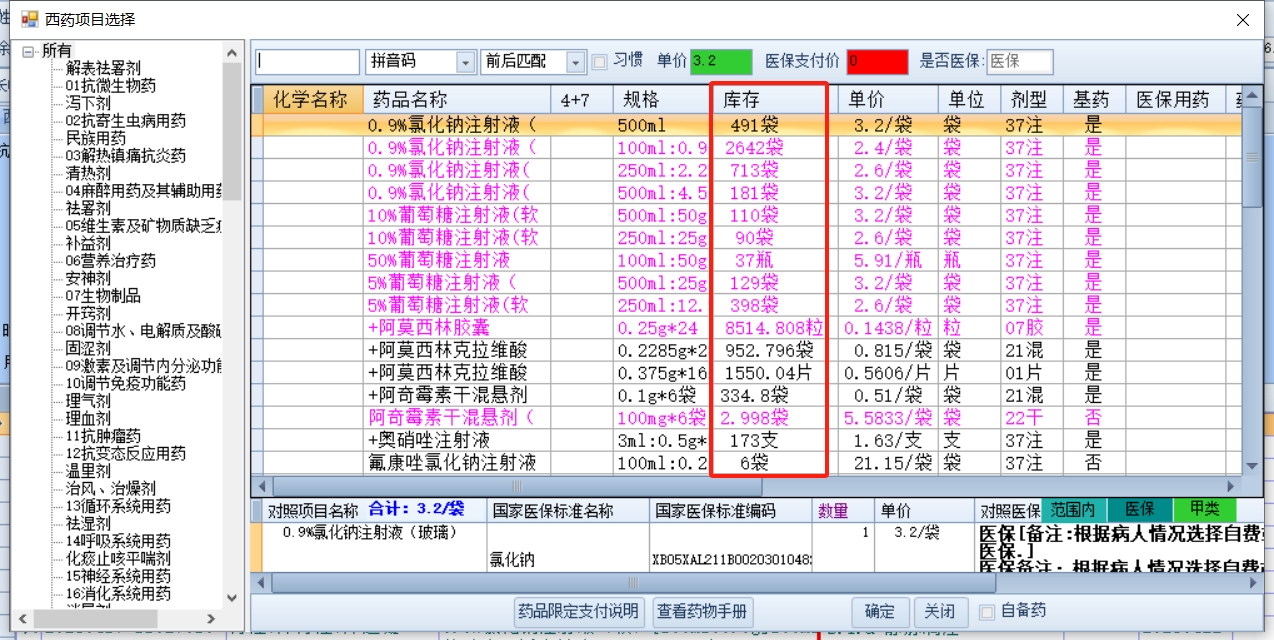Click the 范围内 green tag
This screenshot has width=1274, height=640.
[x=1072, y=509]
